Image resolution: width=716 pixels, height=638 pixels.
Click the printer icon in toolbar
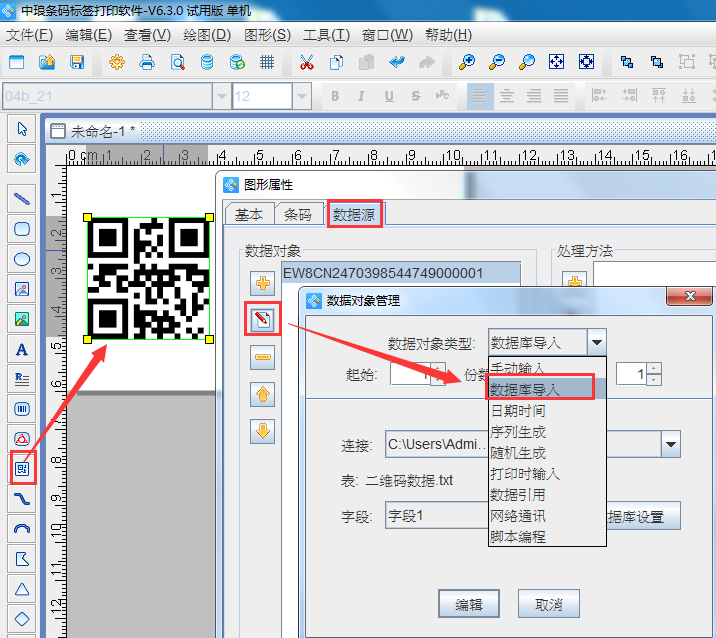click(x=147, y=62)
